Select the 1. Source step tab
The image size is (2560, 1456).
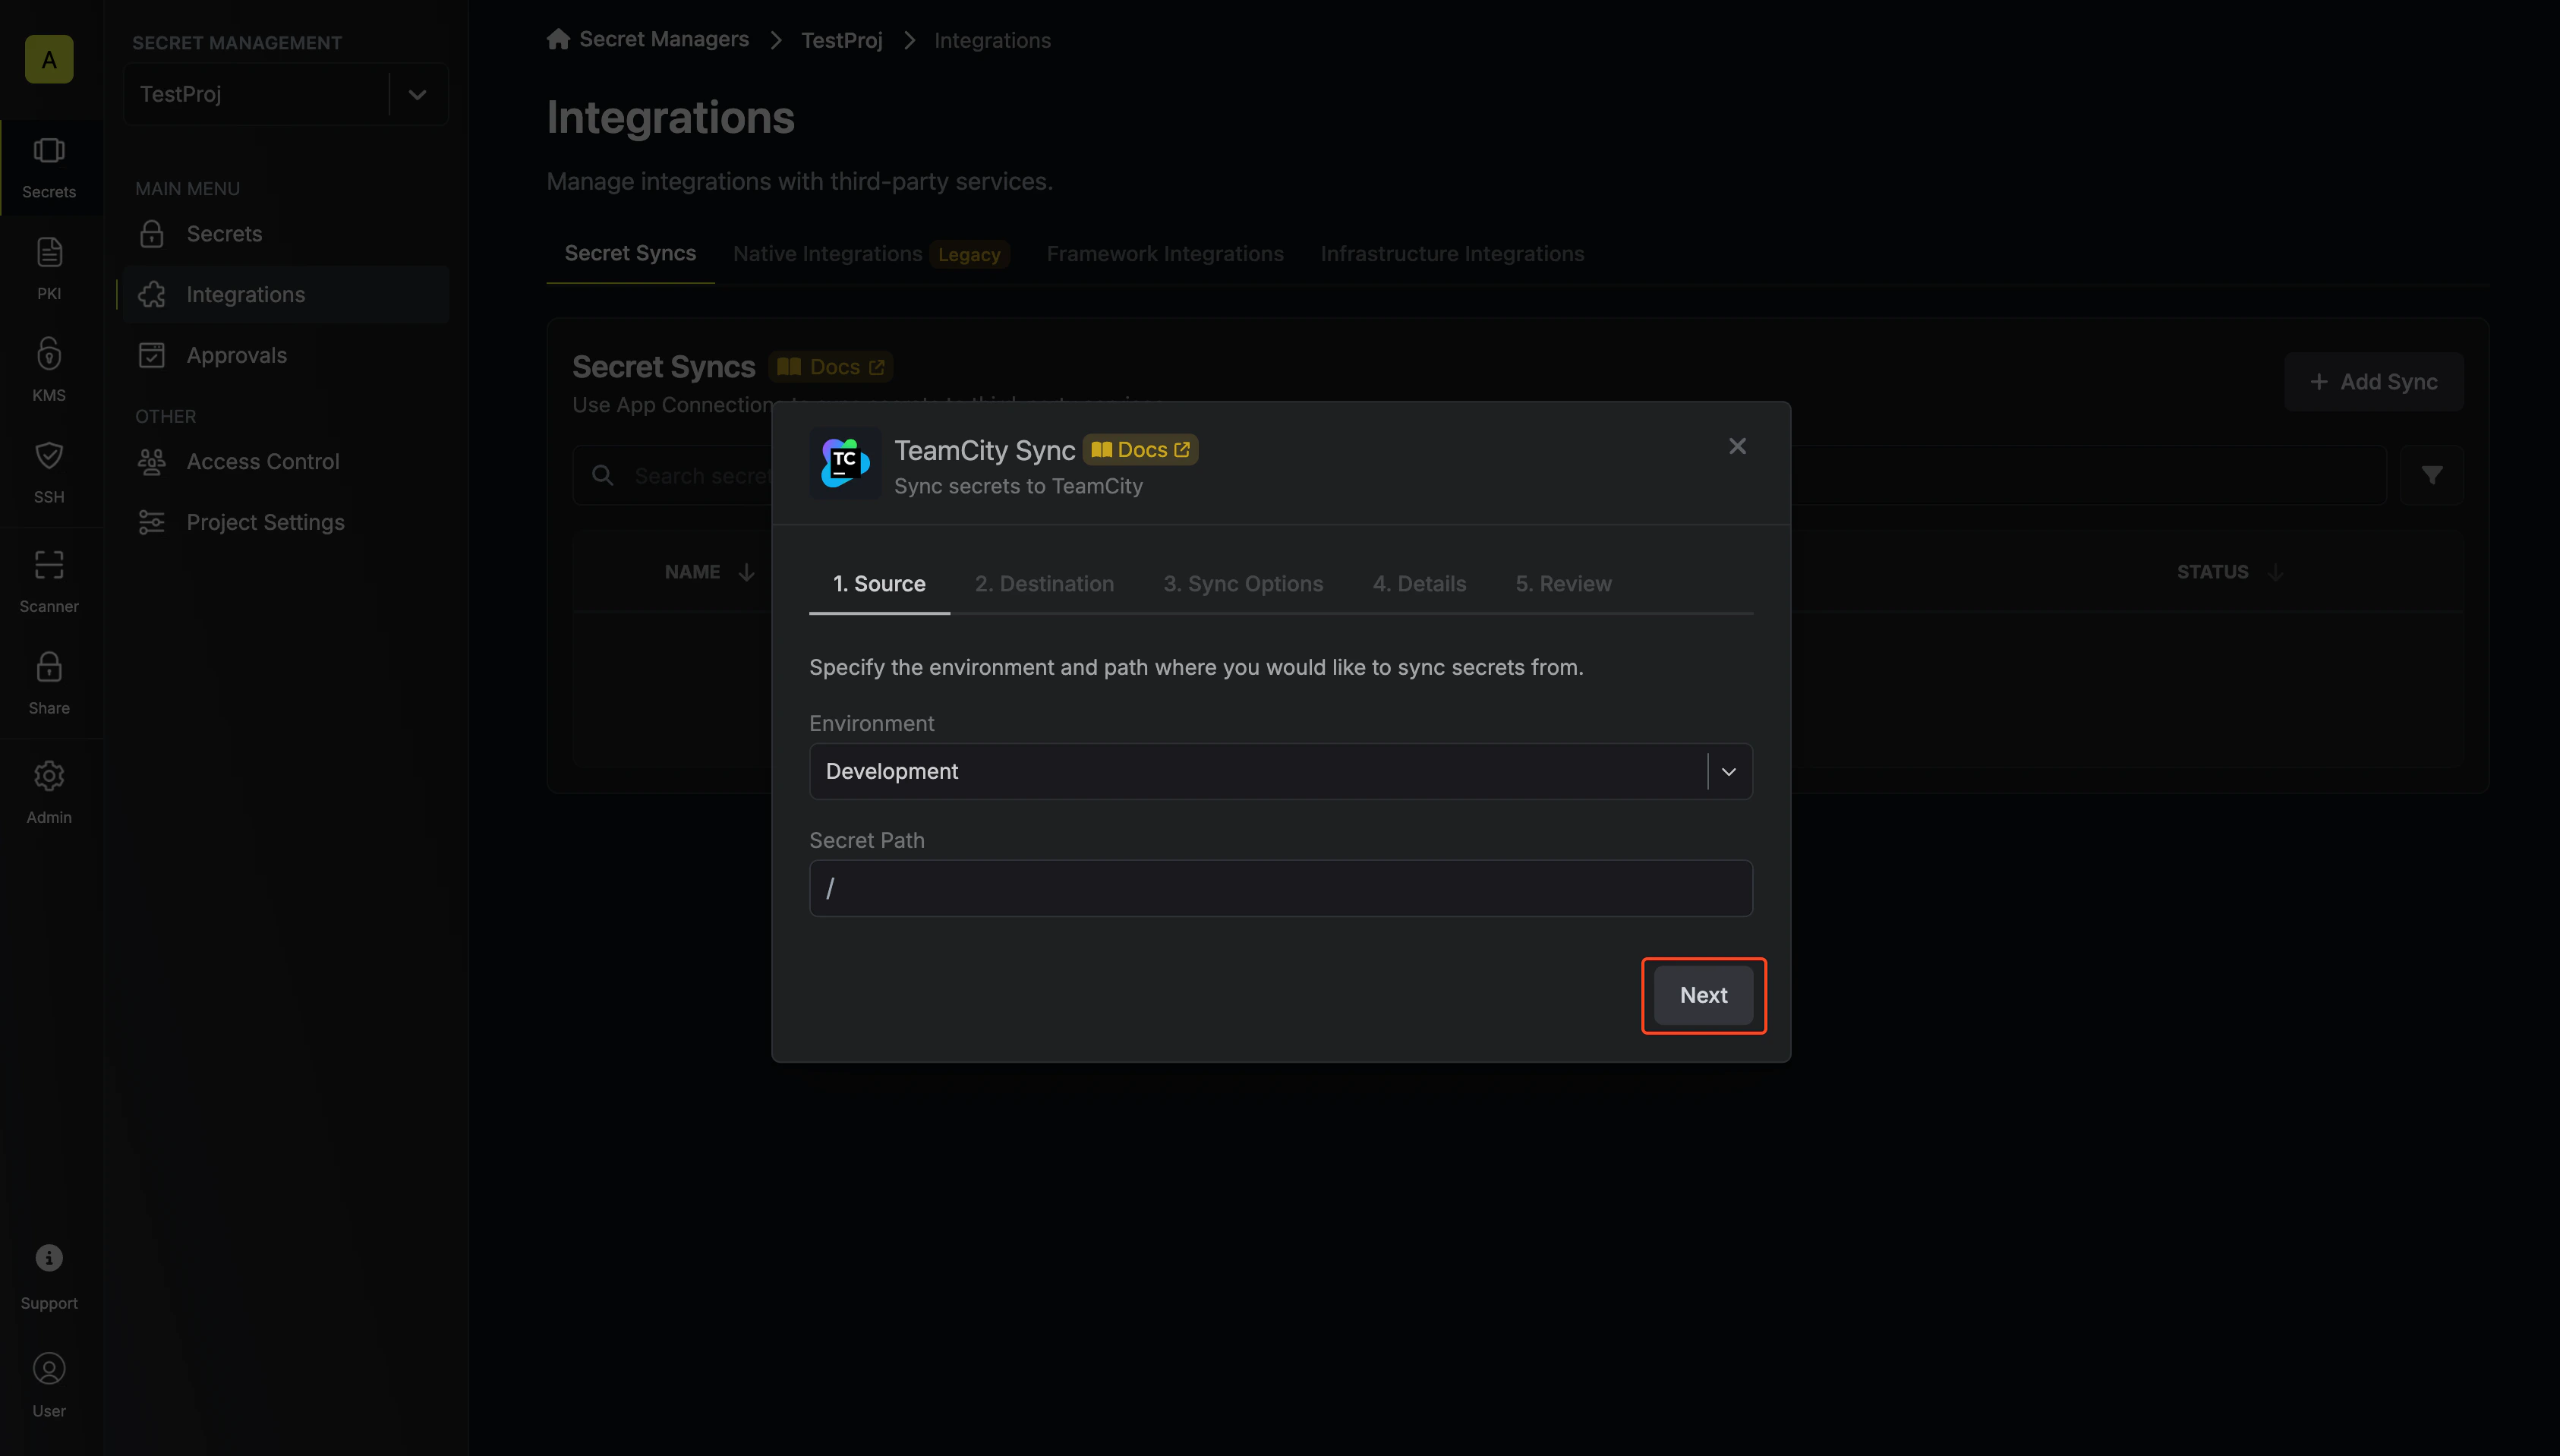879,584
